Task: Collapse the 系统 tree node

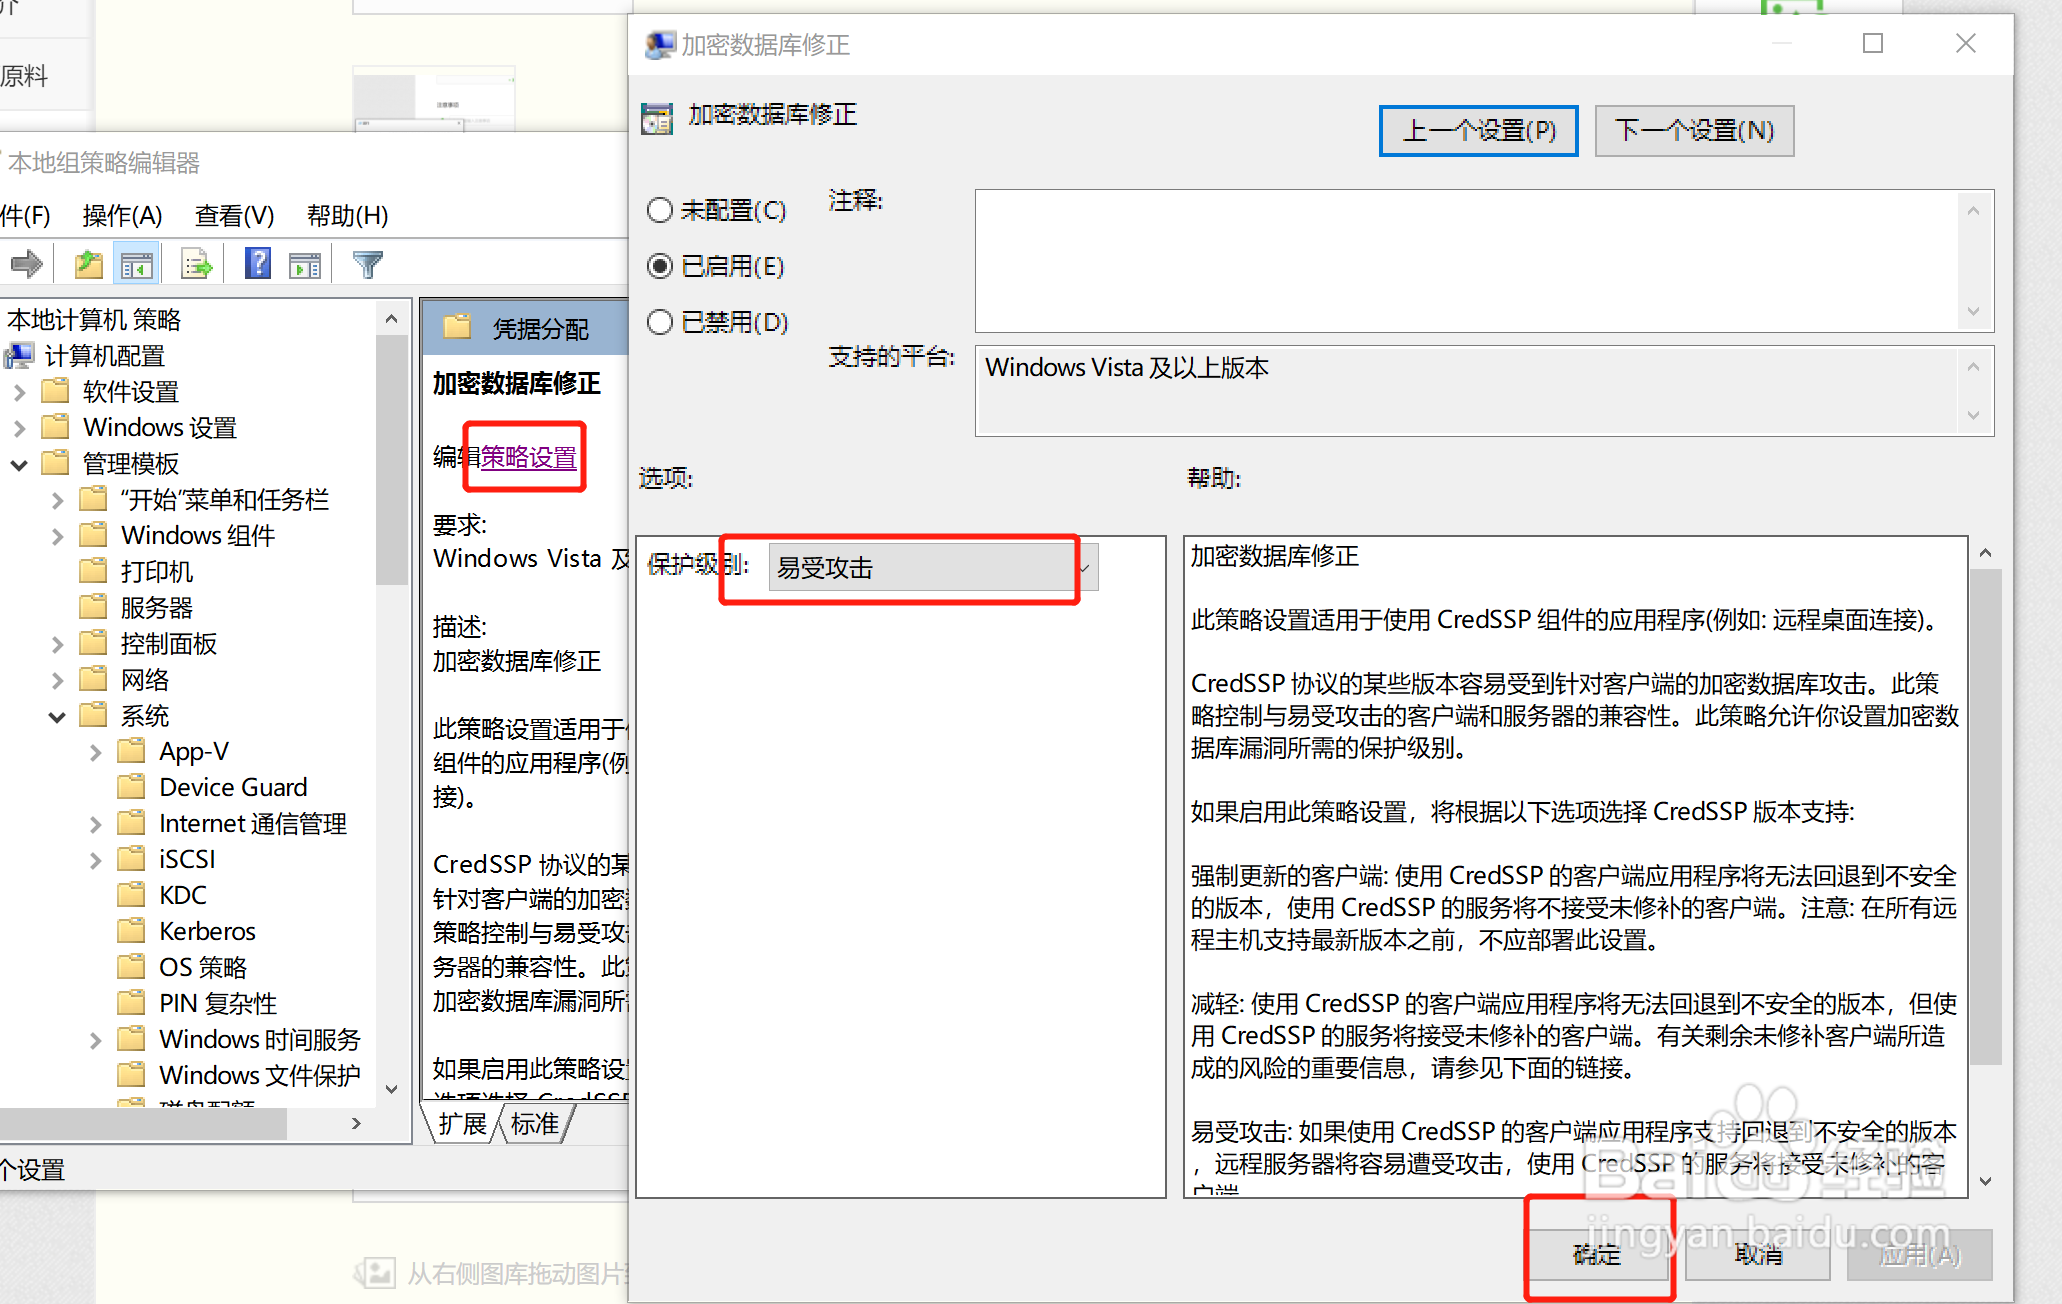Action: 57,716
